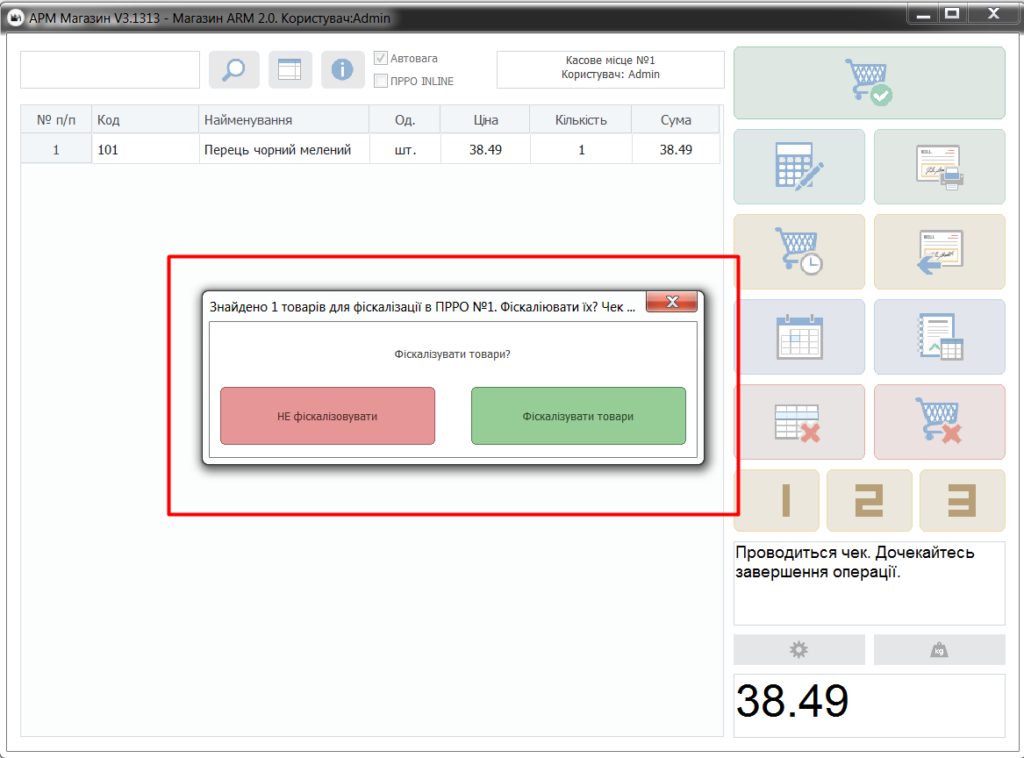Open the calculator with pencil button
1024x758 pixels.
click(x=799, y=166)
